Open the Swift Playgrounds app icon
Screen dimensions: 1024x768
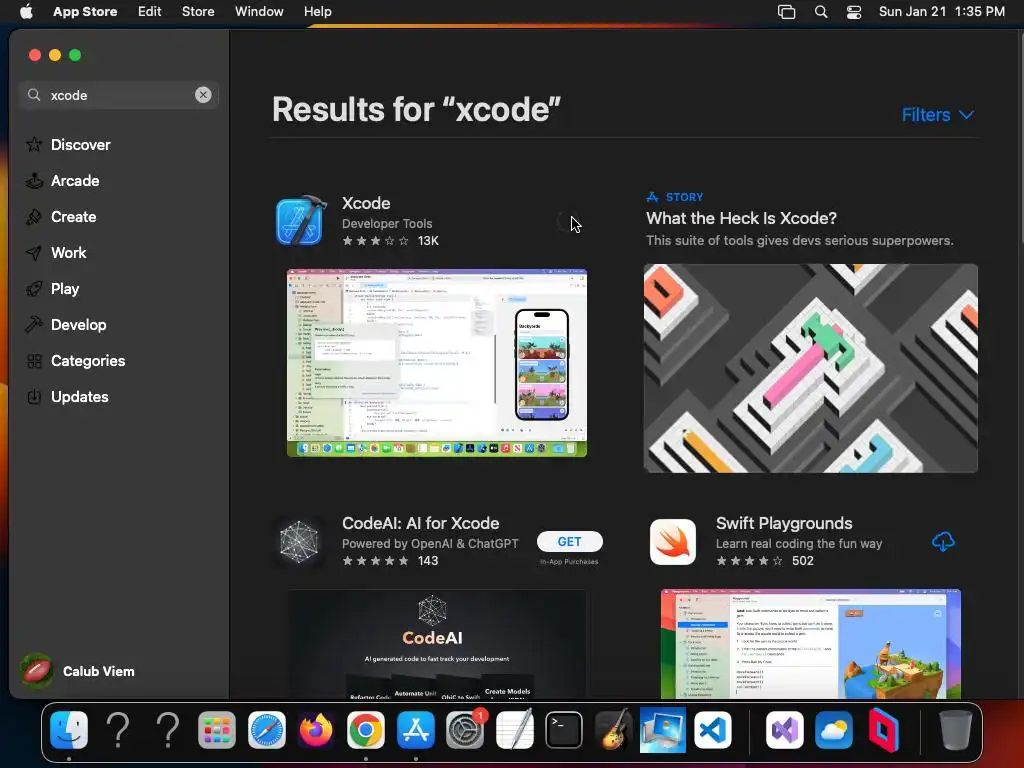[x=673, y=541]
